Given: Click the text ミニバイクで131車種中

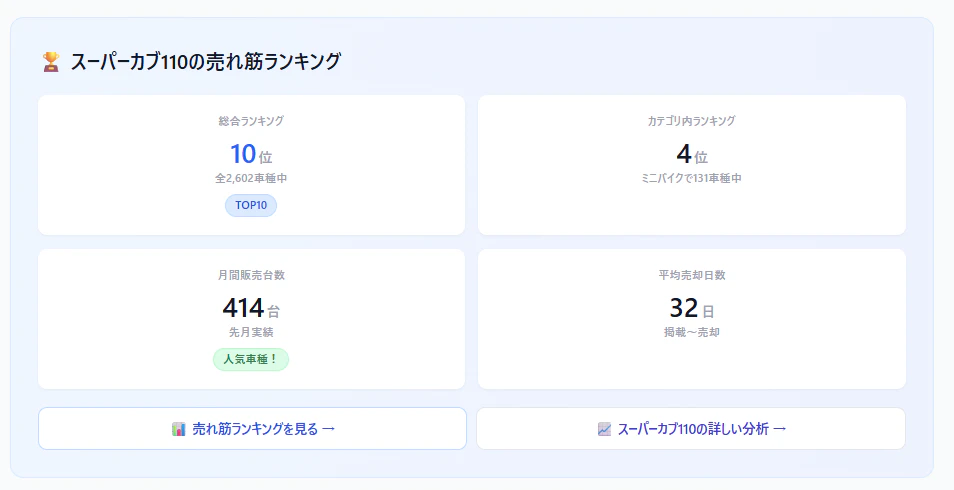Looking at the screenshot, I should pyautogui.click(x=691, y=178).
